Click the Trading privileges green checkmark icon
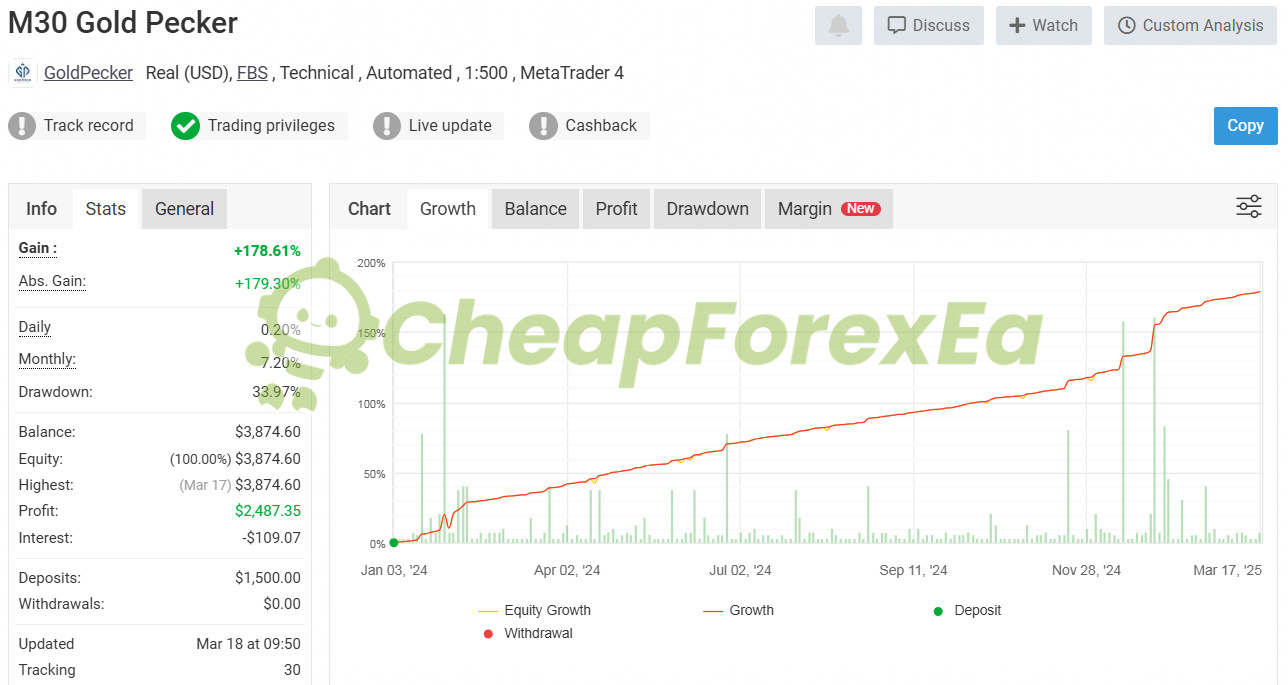This screenshot has height=685, width=1288. click(185, 126)
